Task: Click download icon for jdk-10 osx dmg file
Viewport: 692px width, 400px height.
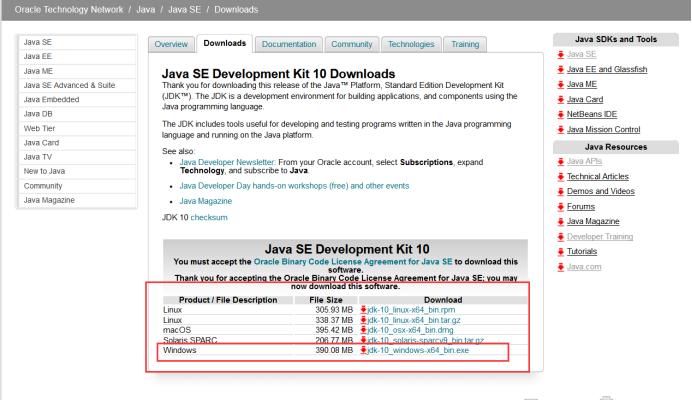Action: click(x=364, y=330)
